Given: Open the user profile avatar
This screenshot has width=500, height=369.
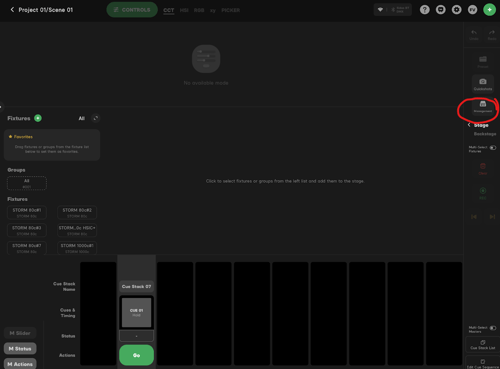Looking at the screenshot, I should (x=473, y=10).
